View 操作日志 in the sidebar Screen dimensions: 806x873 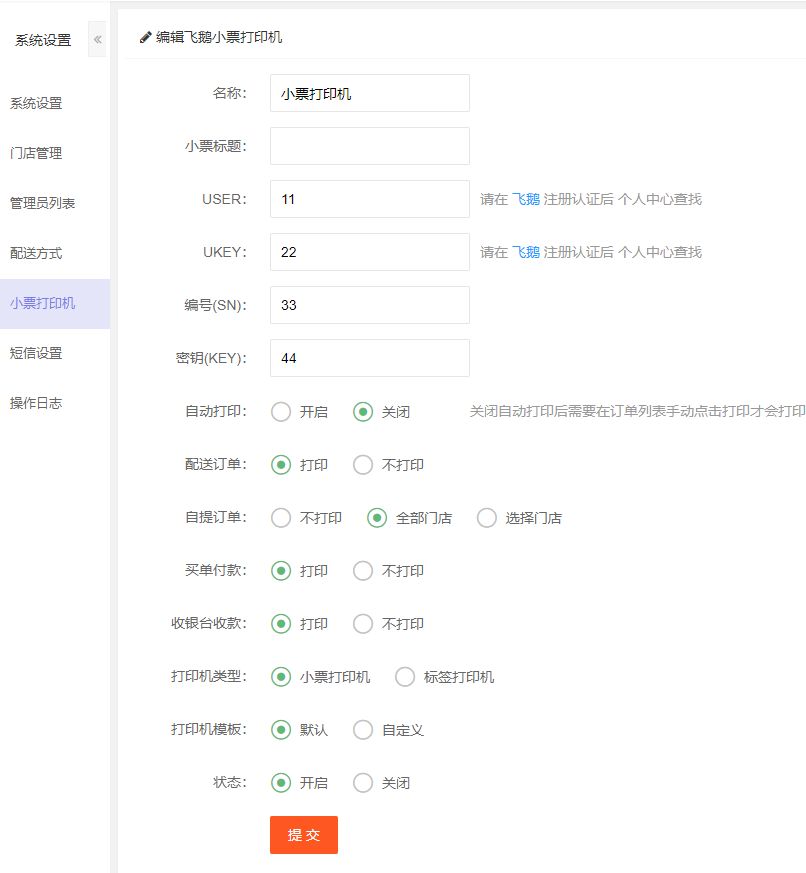tap(36, 403)
